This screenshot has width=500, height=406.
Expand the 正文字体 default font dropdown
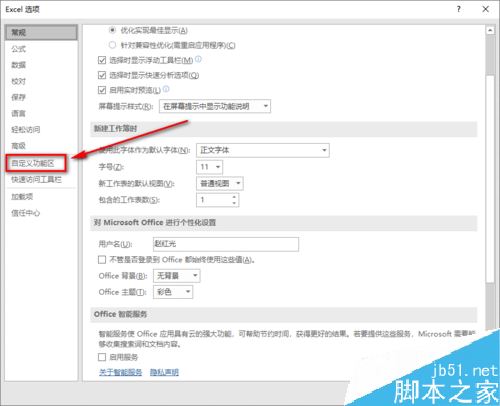(x=263, y=150)
